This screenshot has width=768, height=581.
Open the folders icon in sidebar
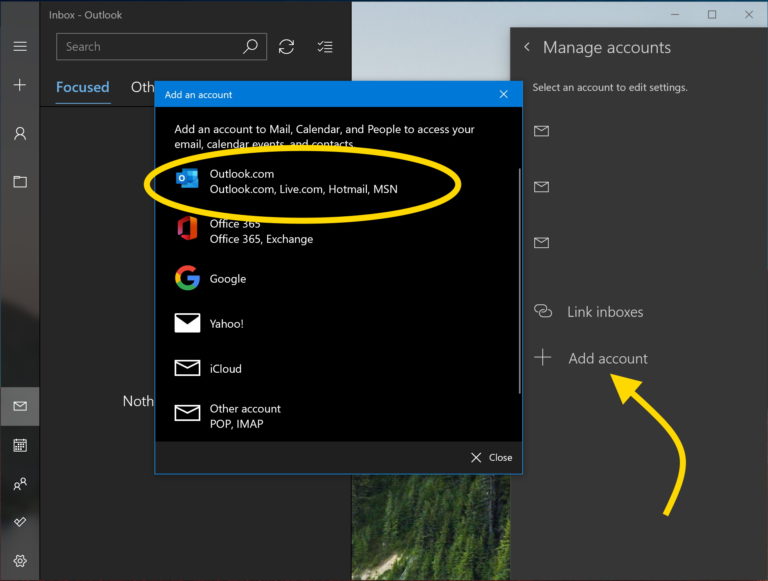(x=20, y=182)
